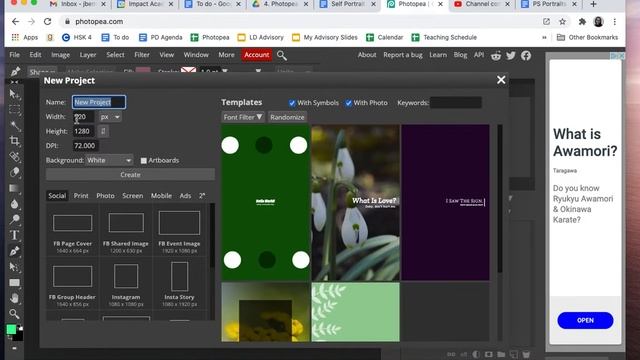This screenshot has width=640, height=360.
Task: Enable the Artboards checkbox
Action: (144, 160)
